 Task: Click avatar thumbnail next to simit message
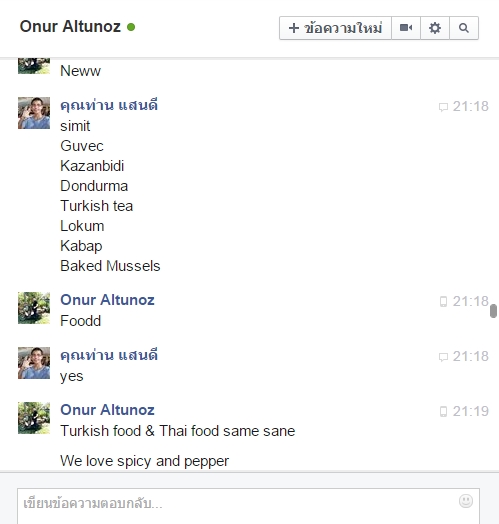34,113
